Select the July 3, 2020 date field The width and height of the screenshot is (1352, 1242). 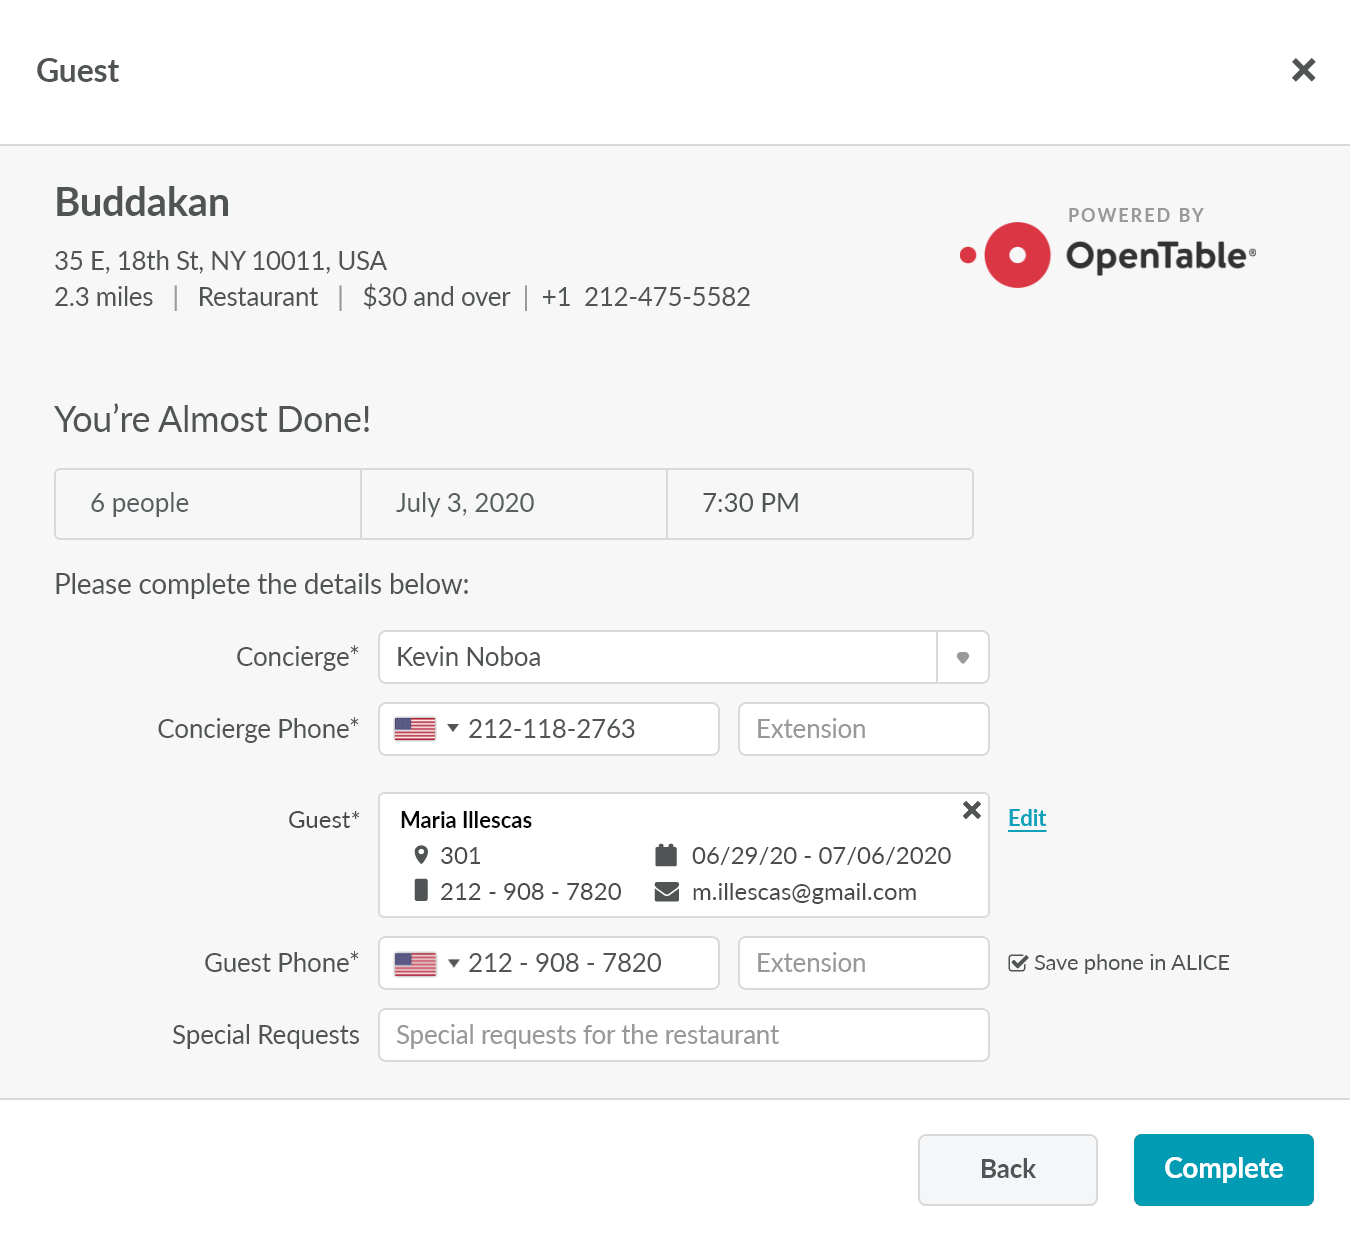coord(514,503)
